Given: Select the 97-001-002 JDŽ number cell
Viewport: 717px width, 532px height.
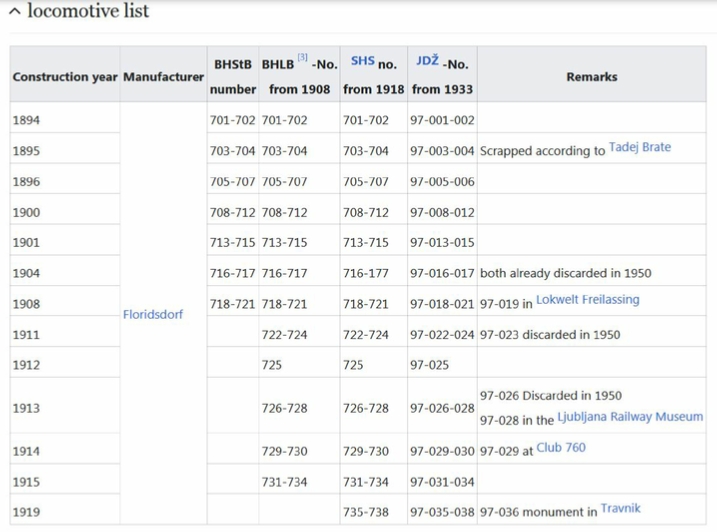Looking at the screenshot, I should click(441, 120).
